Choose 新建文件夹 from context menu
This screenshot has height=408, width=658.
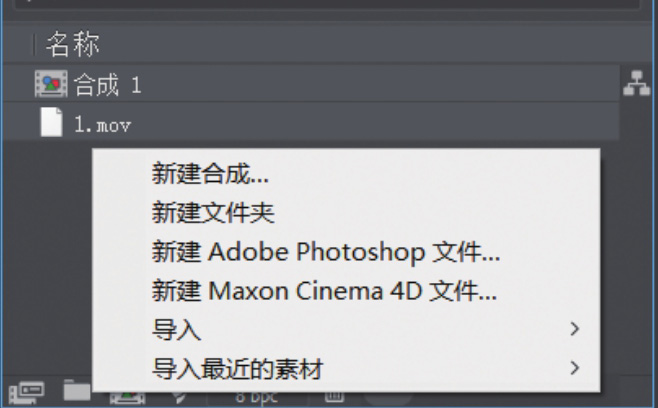346,212
